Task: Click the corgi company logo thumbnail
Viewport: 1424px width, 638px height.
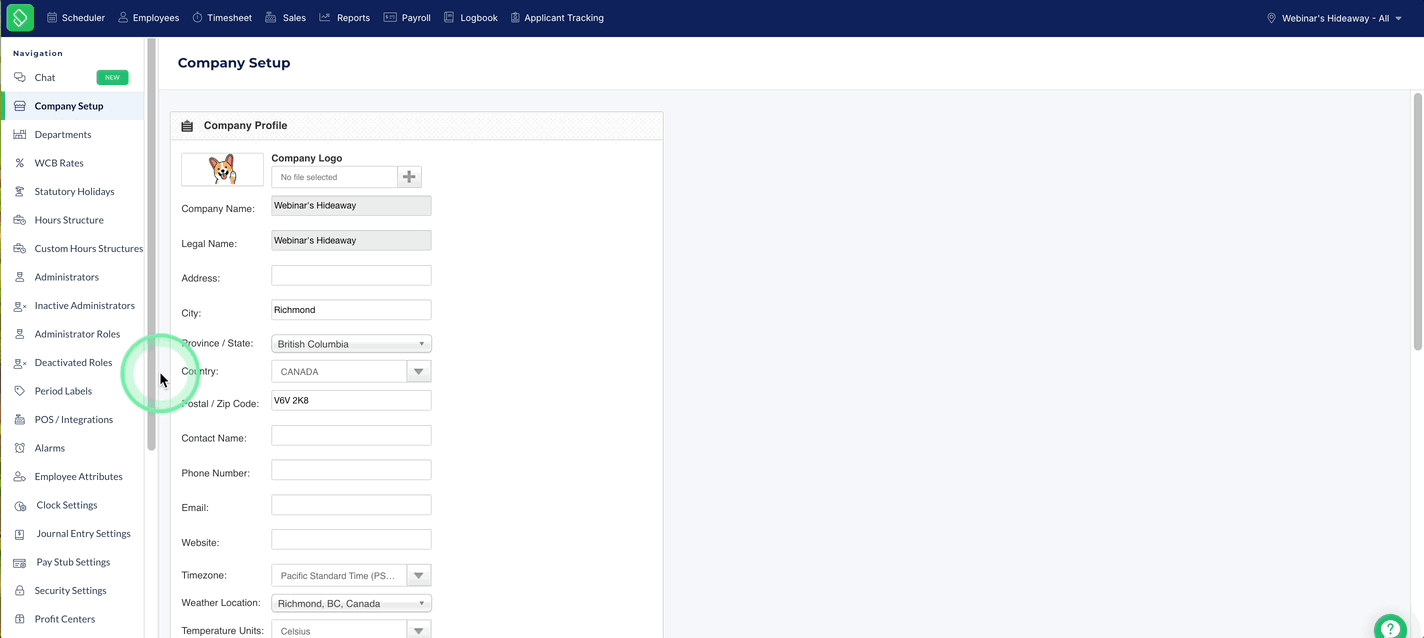Action: [222, 169]
